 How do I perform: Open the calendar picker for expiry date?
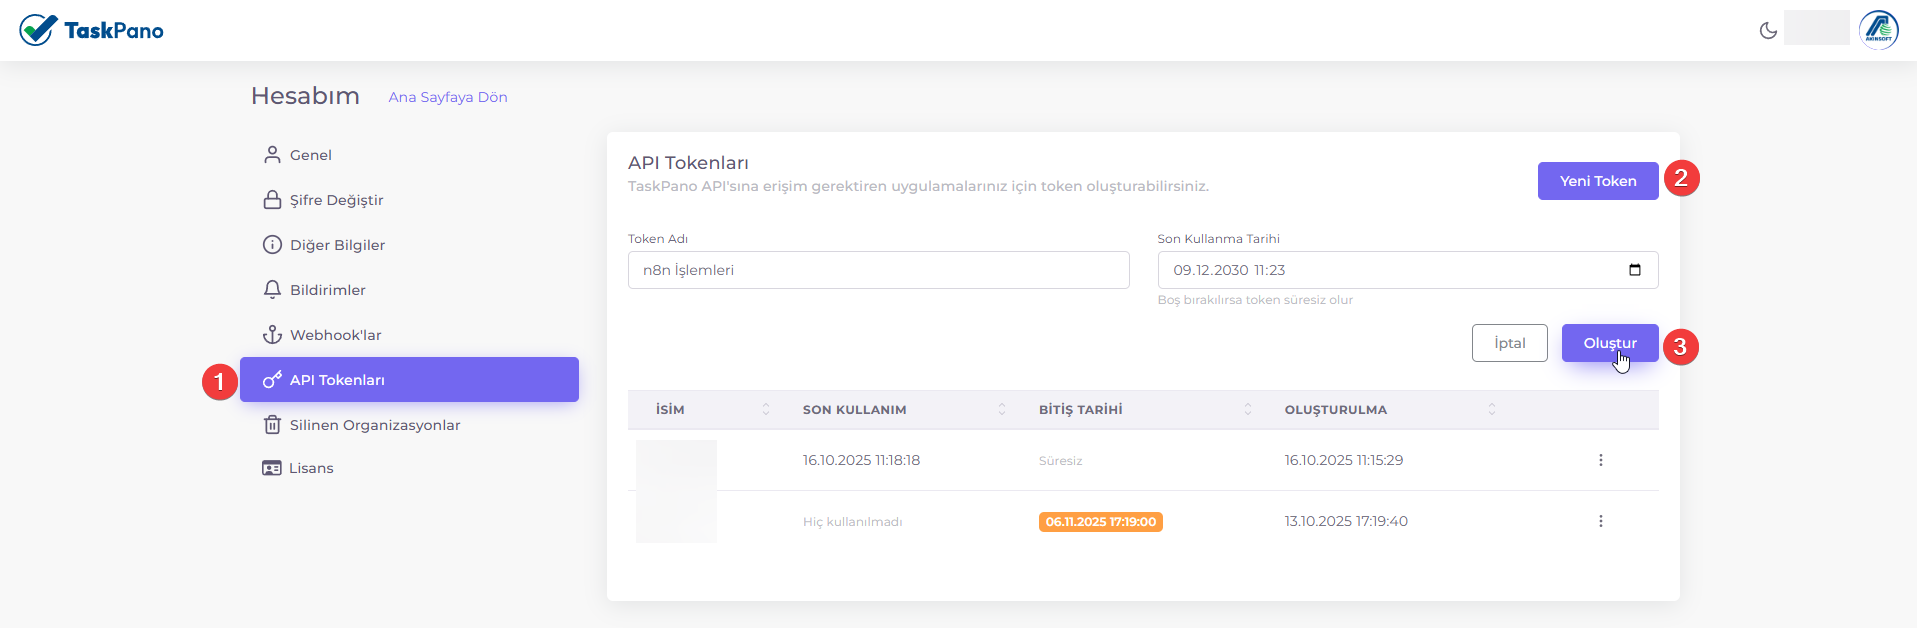(1635, 270)
